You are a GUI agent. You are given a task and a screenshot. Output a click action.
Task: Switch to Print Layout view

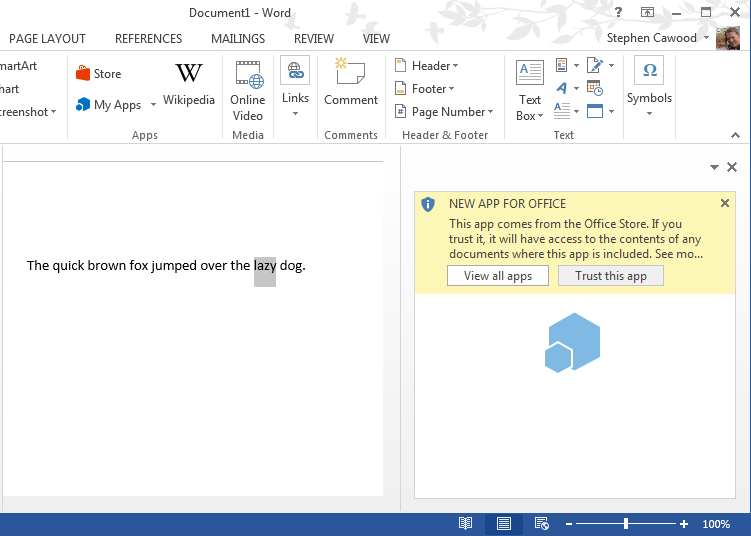point(503,524)
